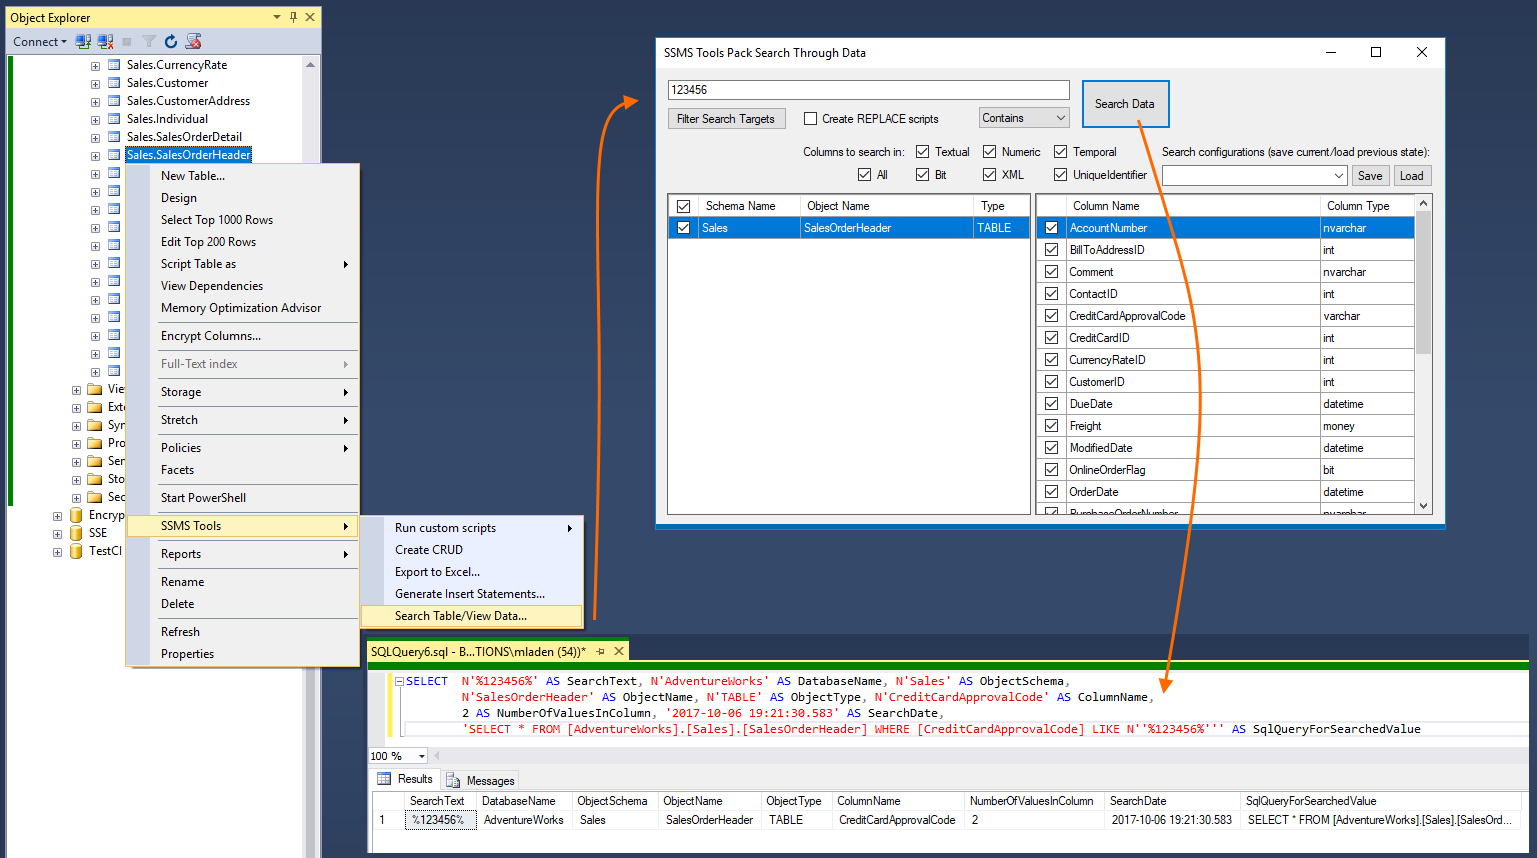The image size is (1537, 858).
Task: Click the Filter Search Targets button
Action: [x=726, y=119]
